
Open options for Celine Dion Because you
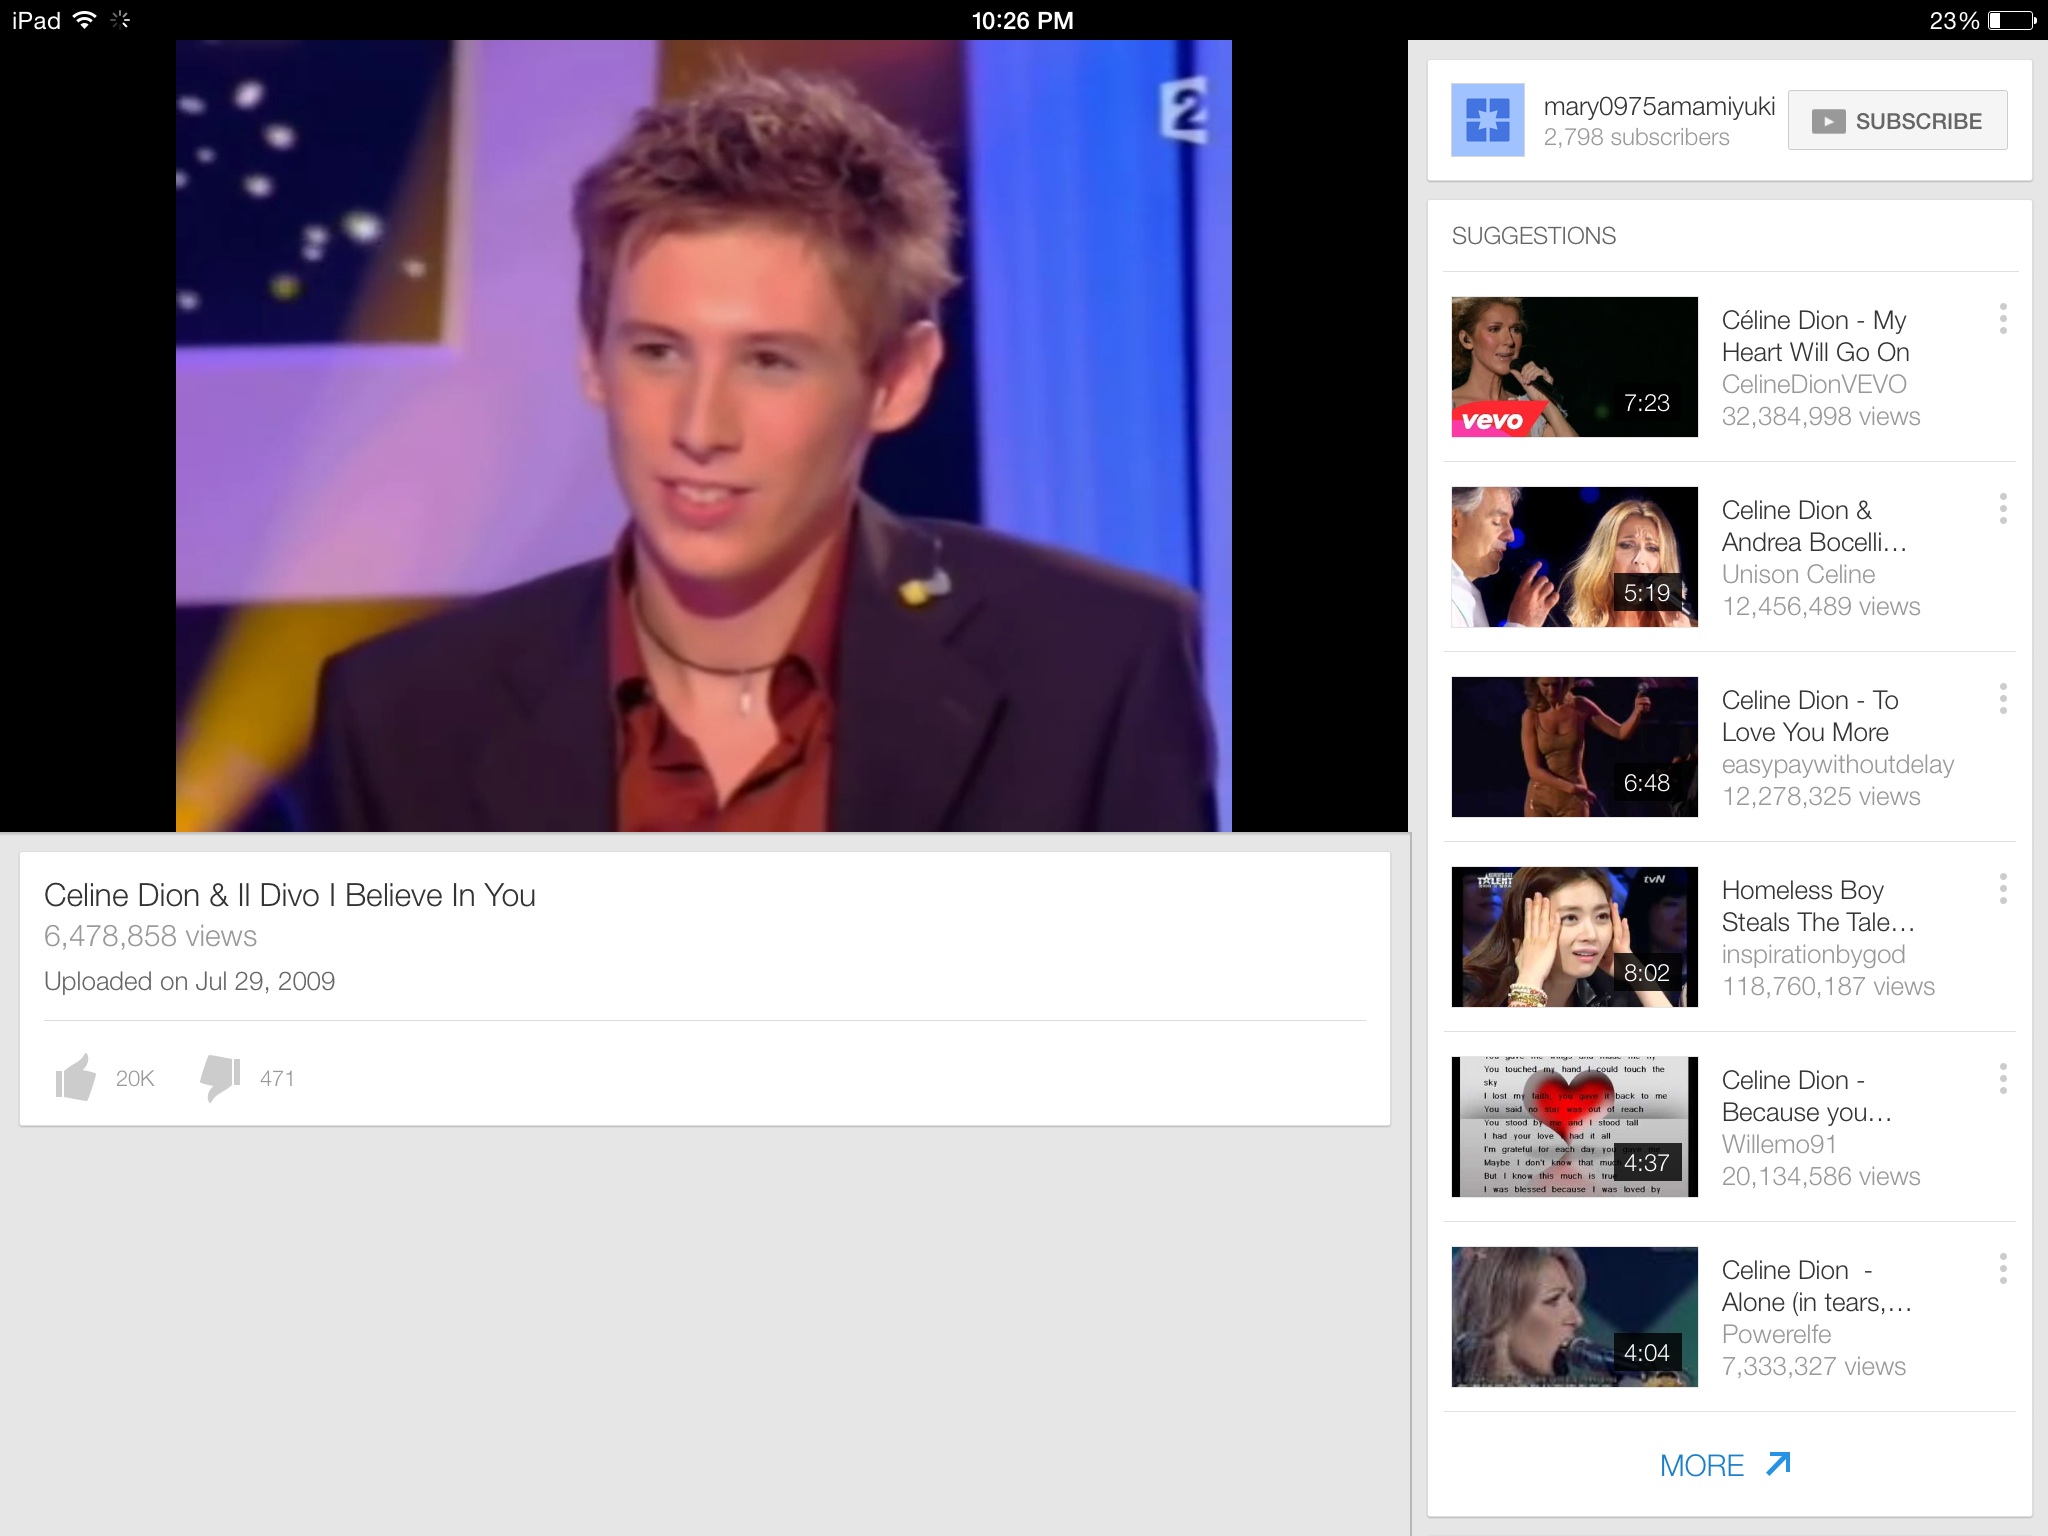tap(2003, 1079)
